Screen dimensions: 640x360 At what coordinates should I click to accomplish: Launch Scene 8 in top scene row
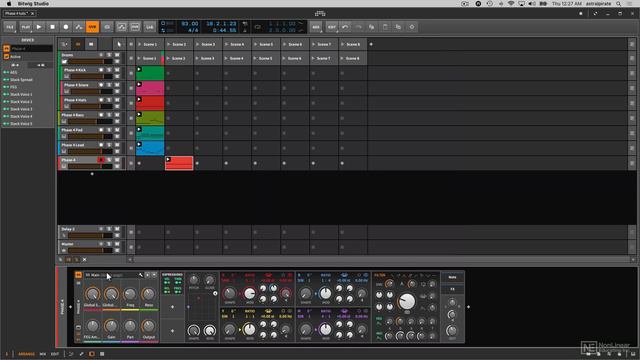342,44
